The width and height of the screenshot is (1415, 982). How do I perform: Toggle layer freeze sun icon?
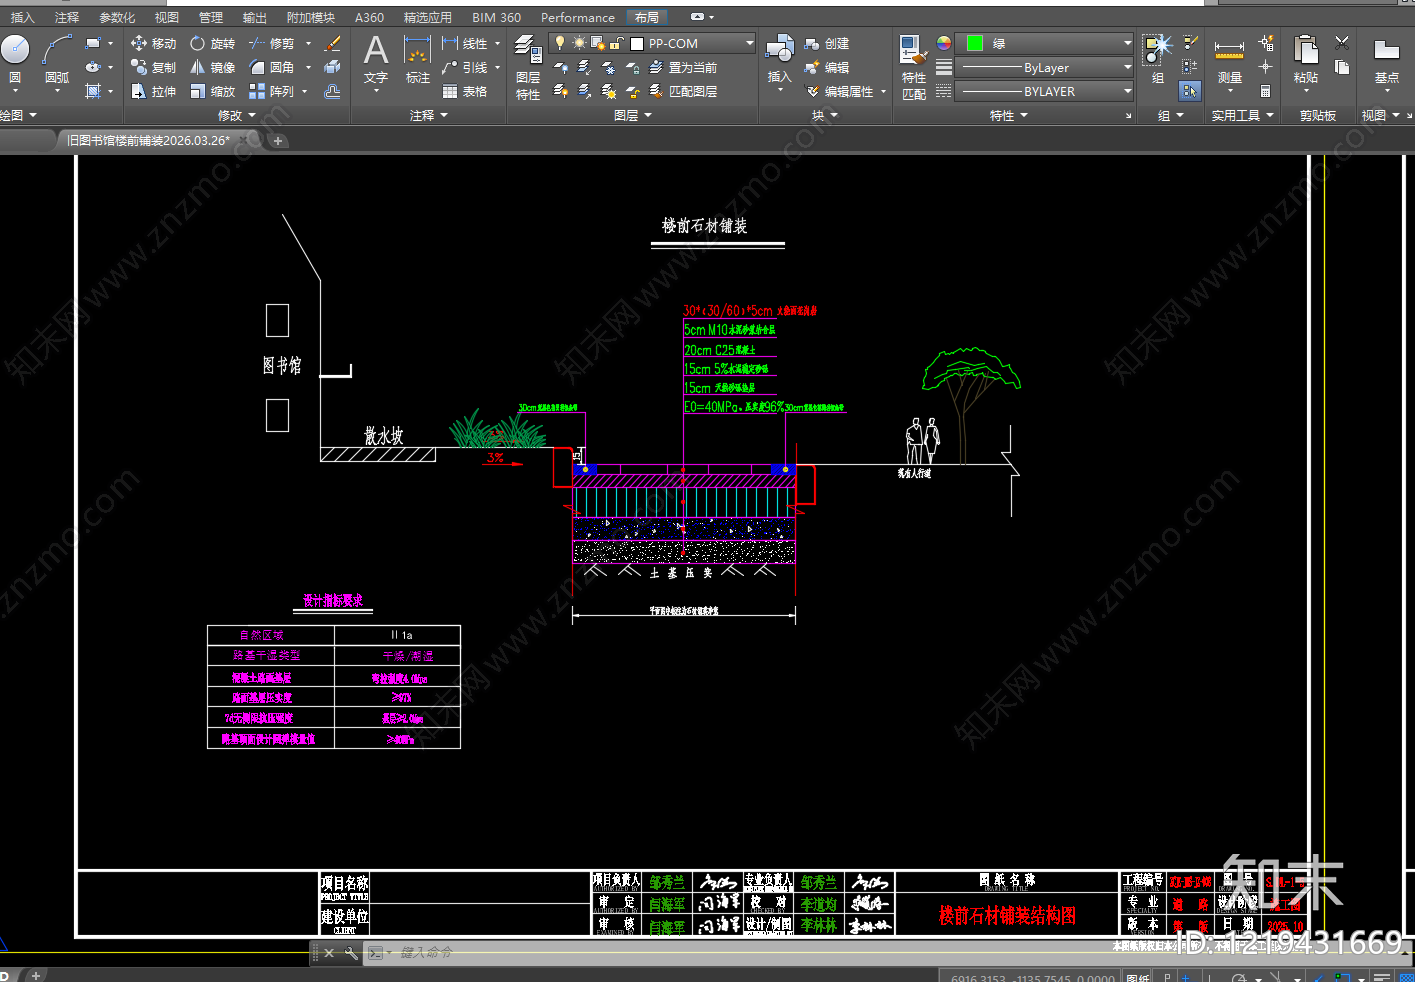579,43
